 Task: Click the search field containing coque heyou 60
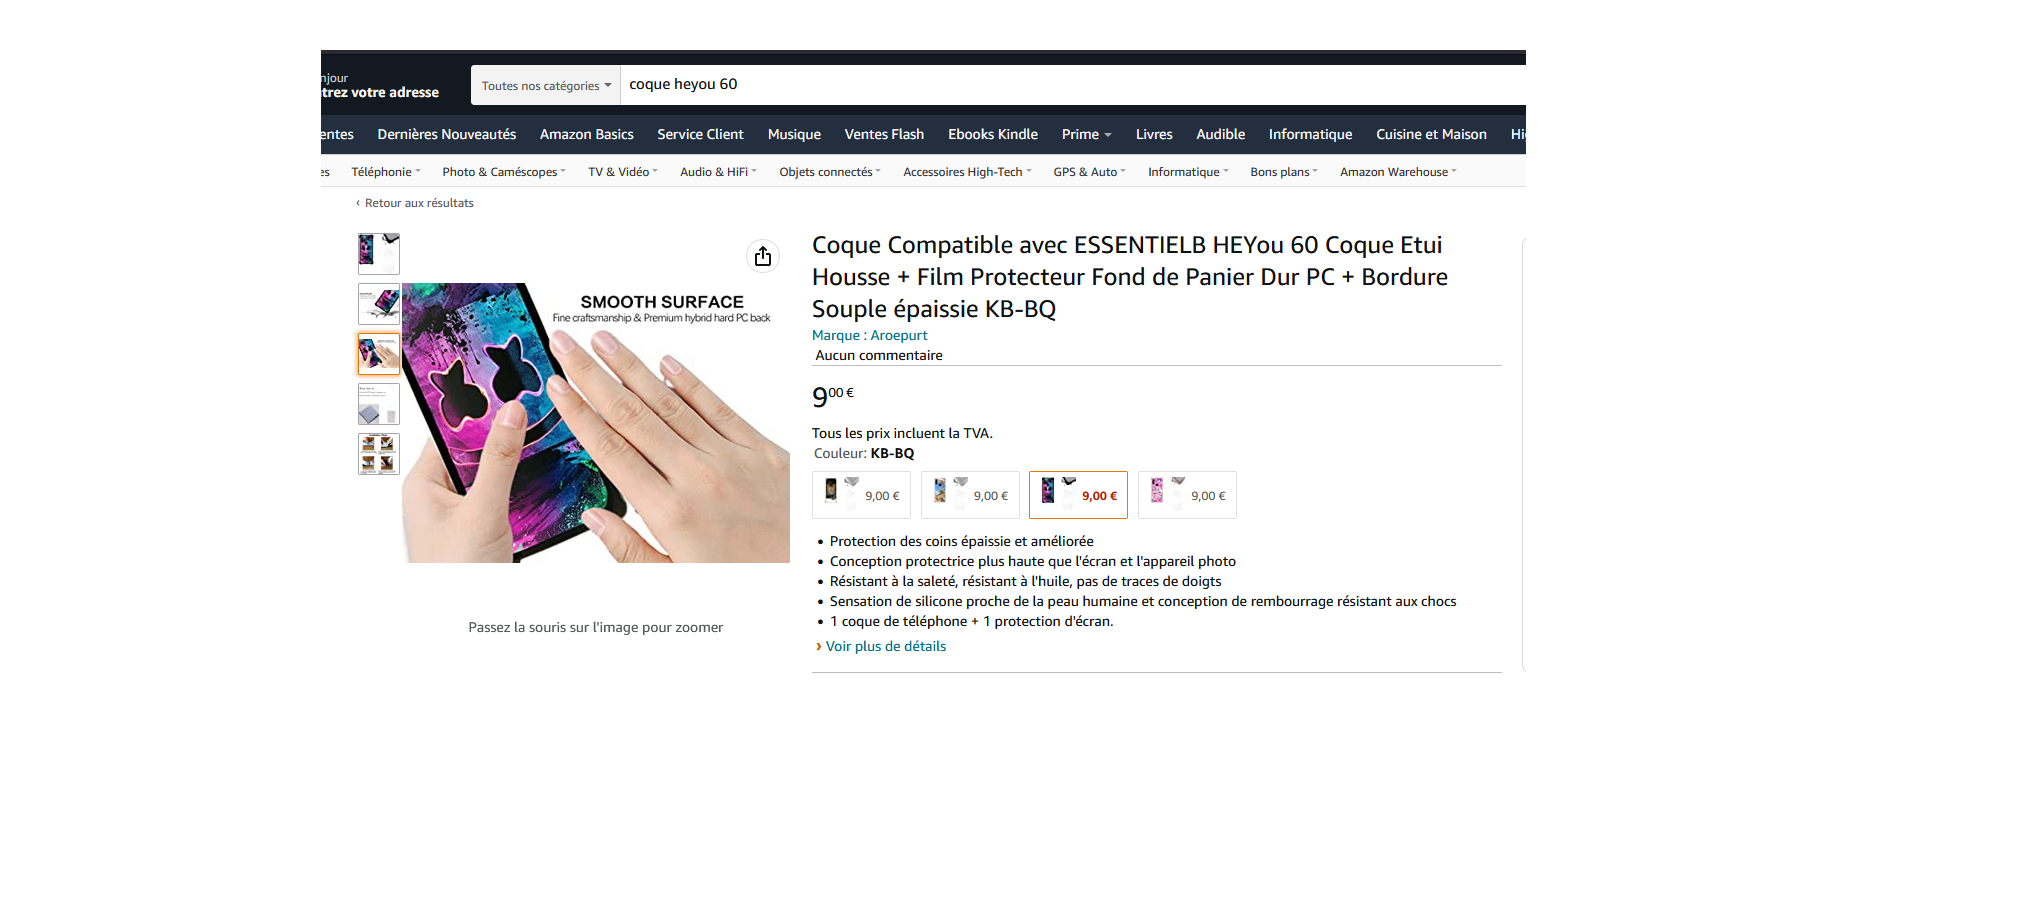[x=1073, y=85]
